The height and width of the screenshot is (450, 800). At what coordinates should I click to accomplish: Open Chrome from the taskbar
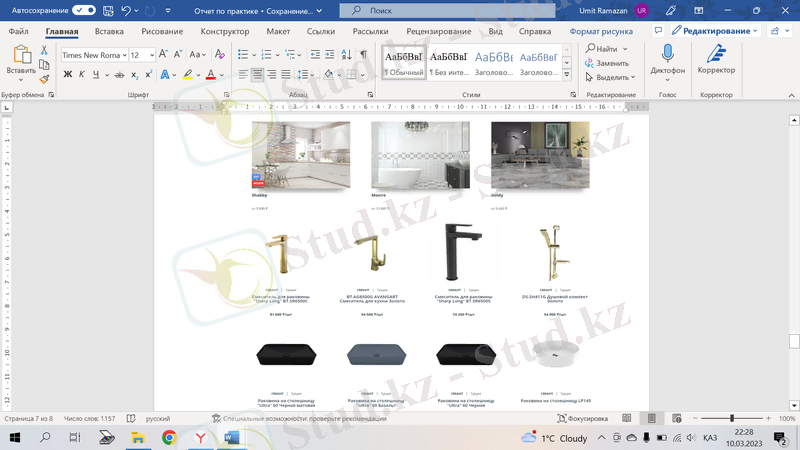[x=169, y=438]
